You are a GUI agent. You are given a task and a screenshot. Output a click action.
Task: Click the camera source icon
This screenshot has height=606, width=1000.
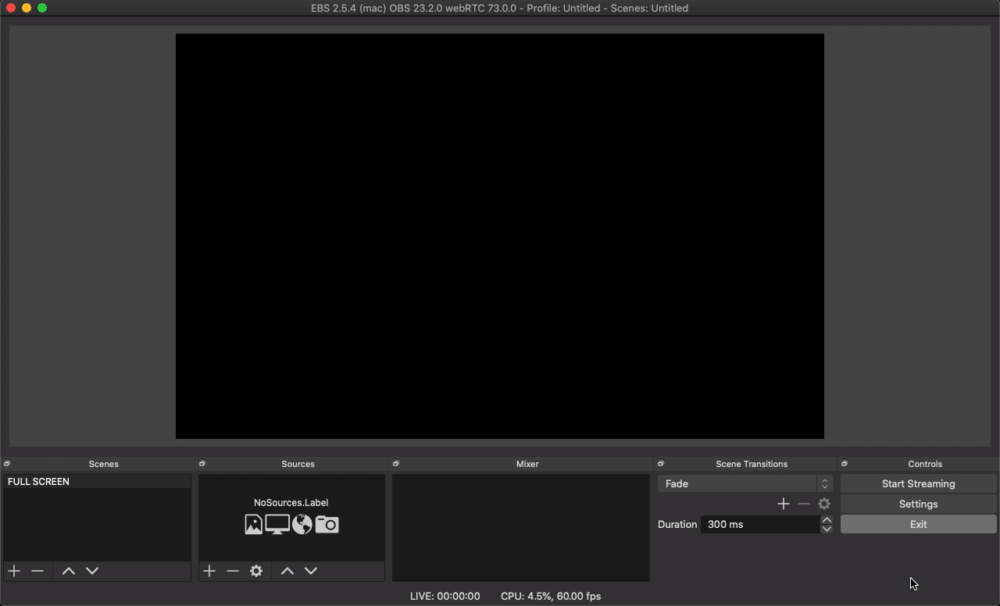(x=327, y=524)
